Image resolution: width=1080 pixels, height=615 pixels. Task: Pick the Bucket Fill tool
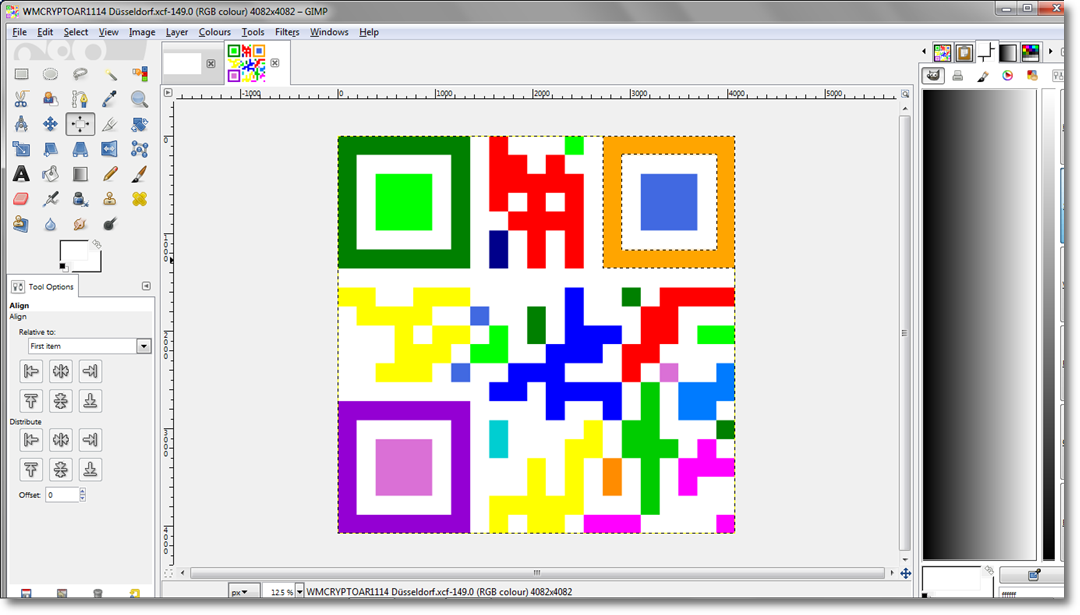pyautogui.click(x=50, y=174)
